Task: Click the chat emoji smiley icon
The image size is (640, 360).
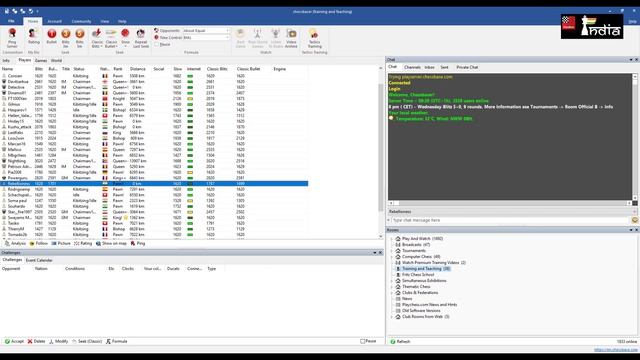Action: (635, 220)
